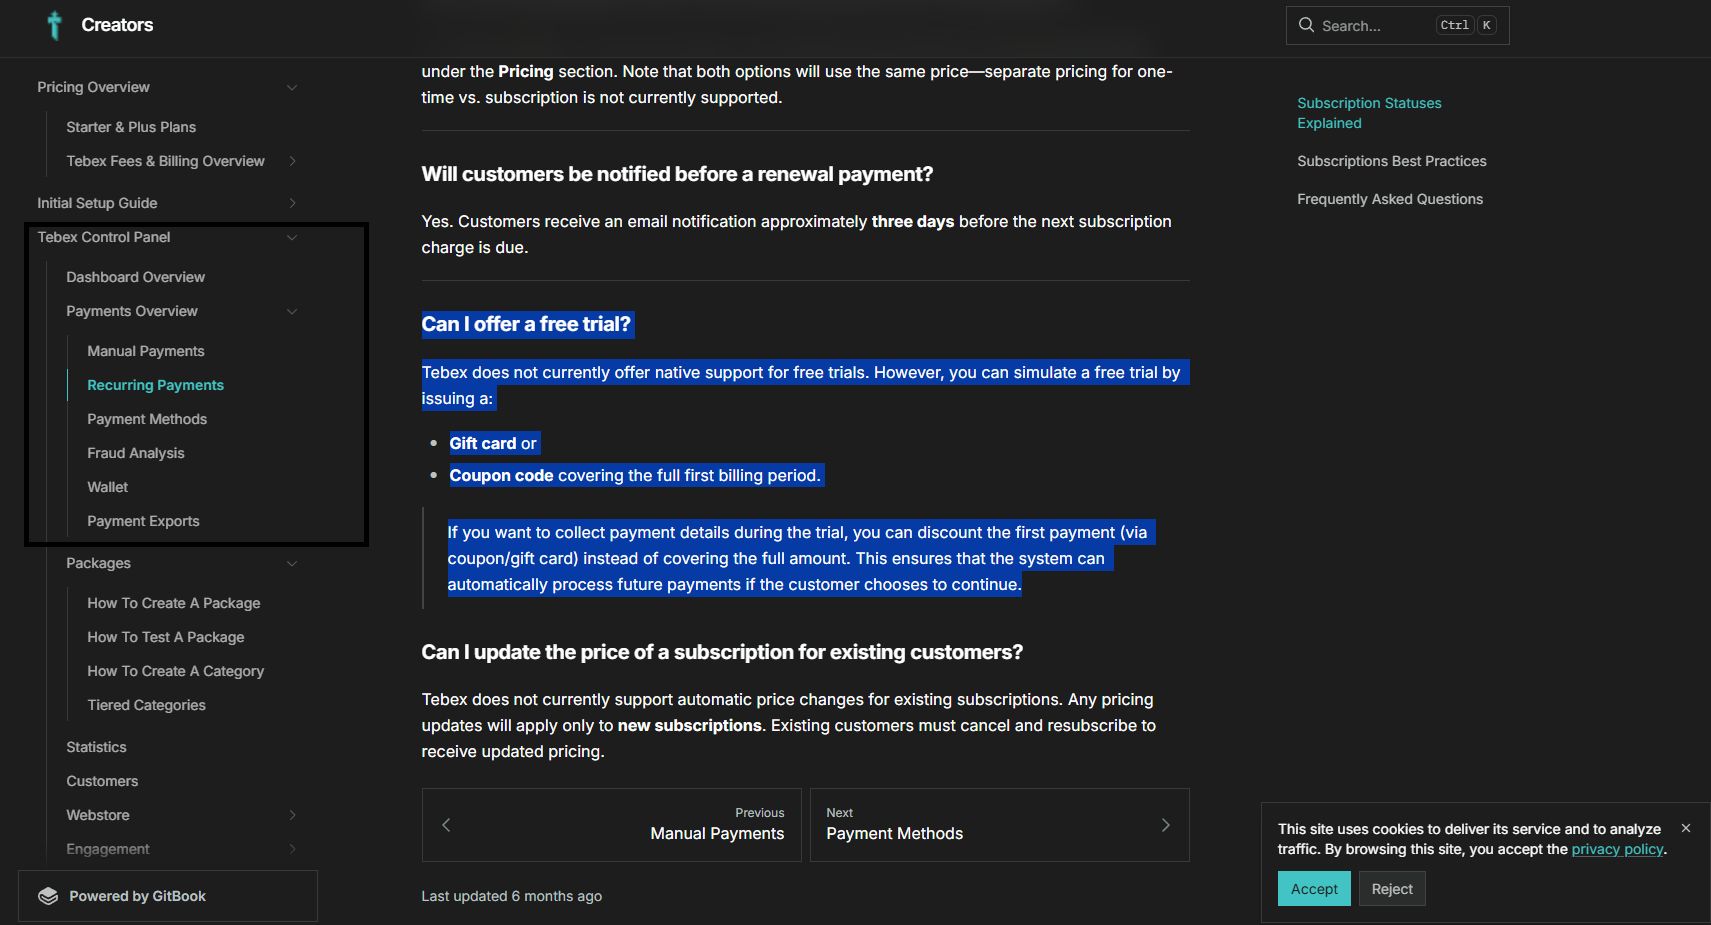Screen dimensions: 1711x925
Task: Click the Next page right arrow icon
Action: 1165,825
